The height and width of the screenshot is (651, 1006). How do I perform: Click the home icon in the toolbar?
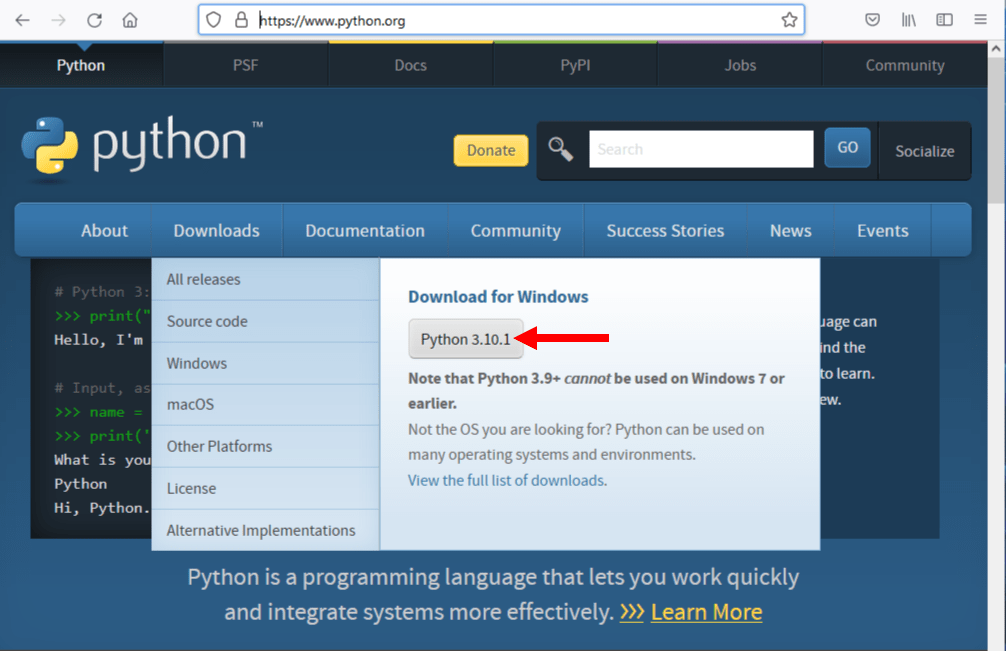[x=129, y=19]
